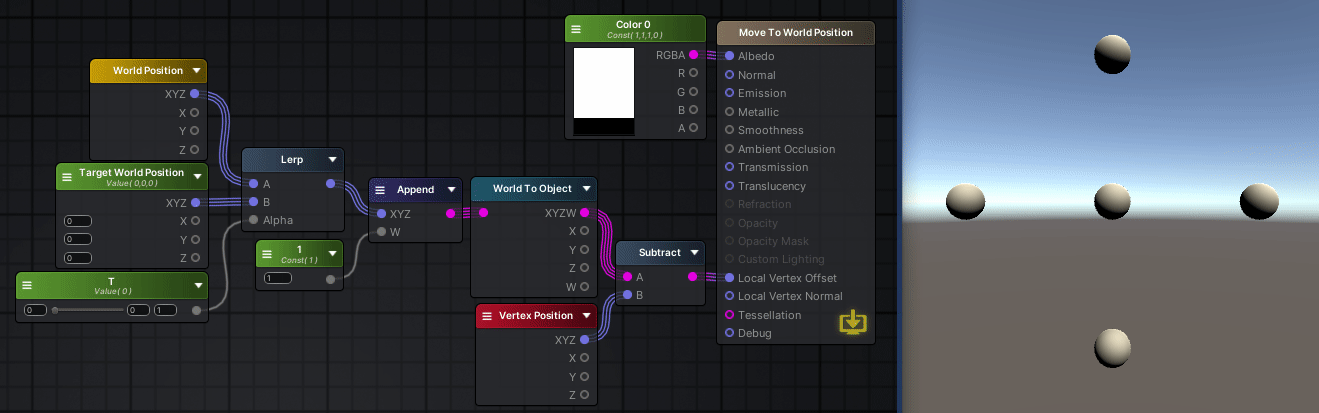
Task: Click the Color 0 white color swatch
Action: click(x=604, y=83)
